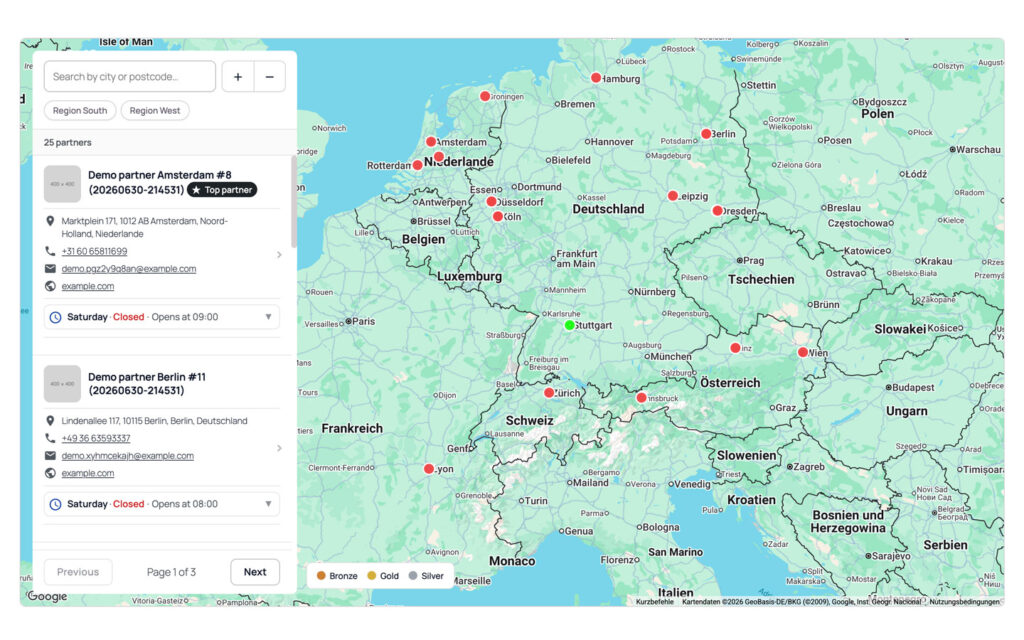Open example.com link for Amsterdam partner

click(x=88, y=286)
